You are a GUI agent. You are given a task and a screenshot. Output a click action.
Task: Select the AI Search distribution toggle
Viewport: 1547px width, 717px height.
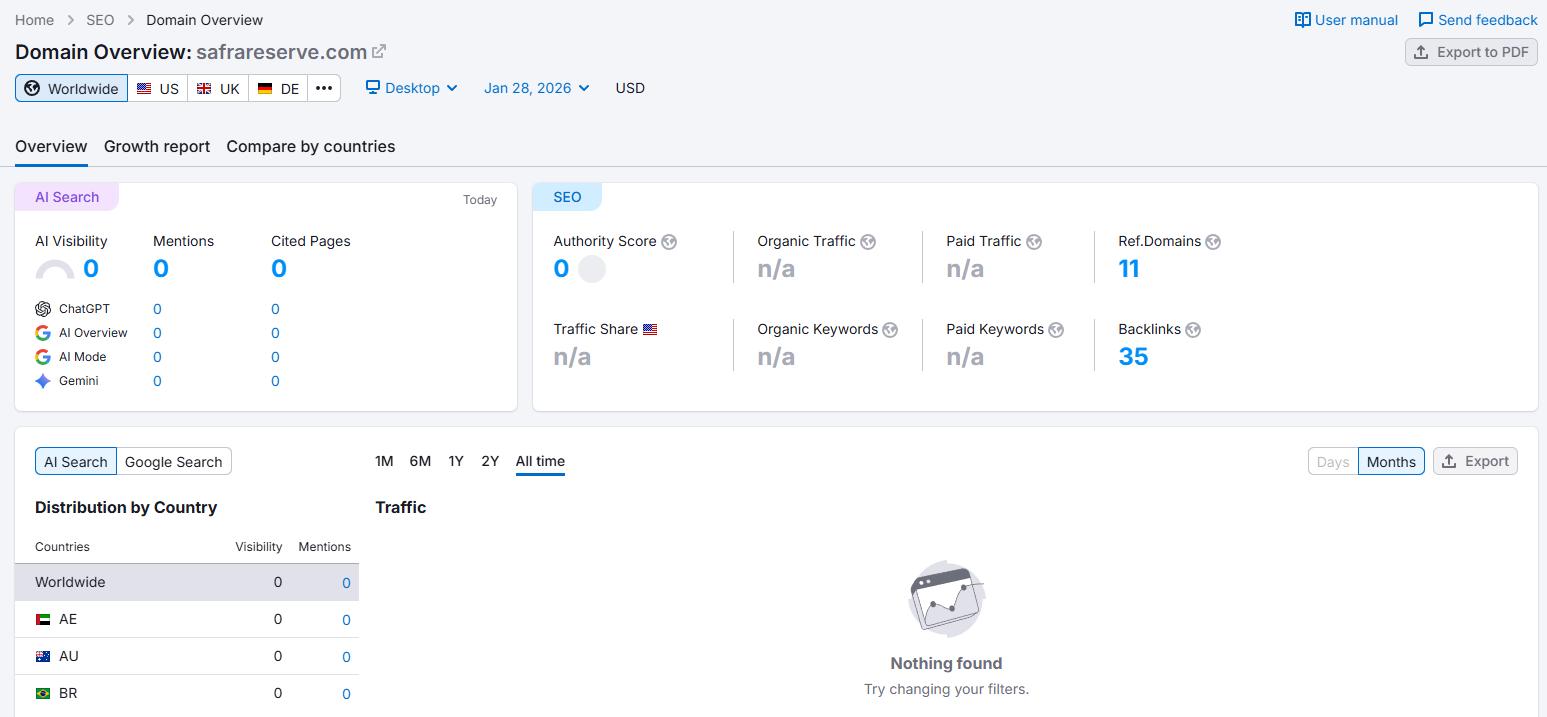point(76,461)
